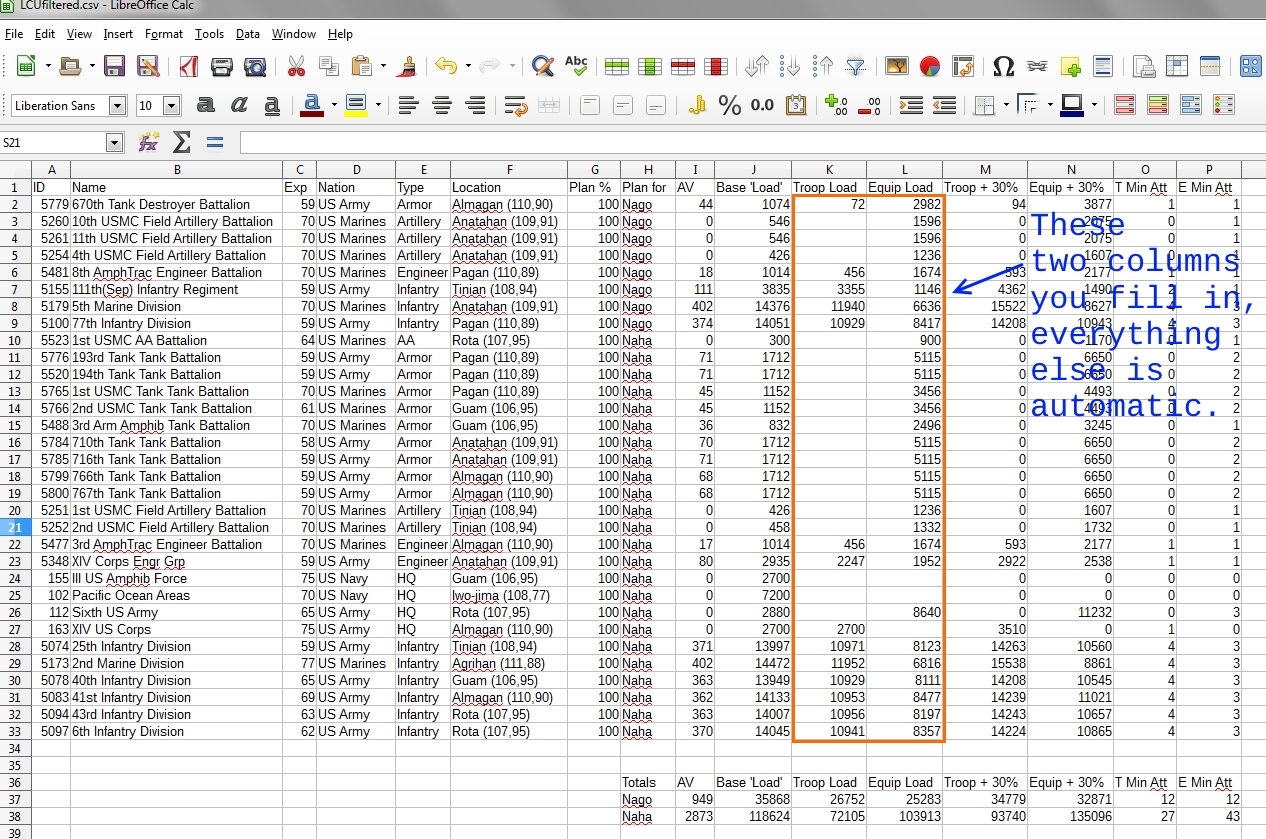
Task: Add decimal place icon
Action: pyautogui.click(x=837, y=105)
